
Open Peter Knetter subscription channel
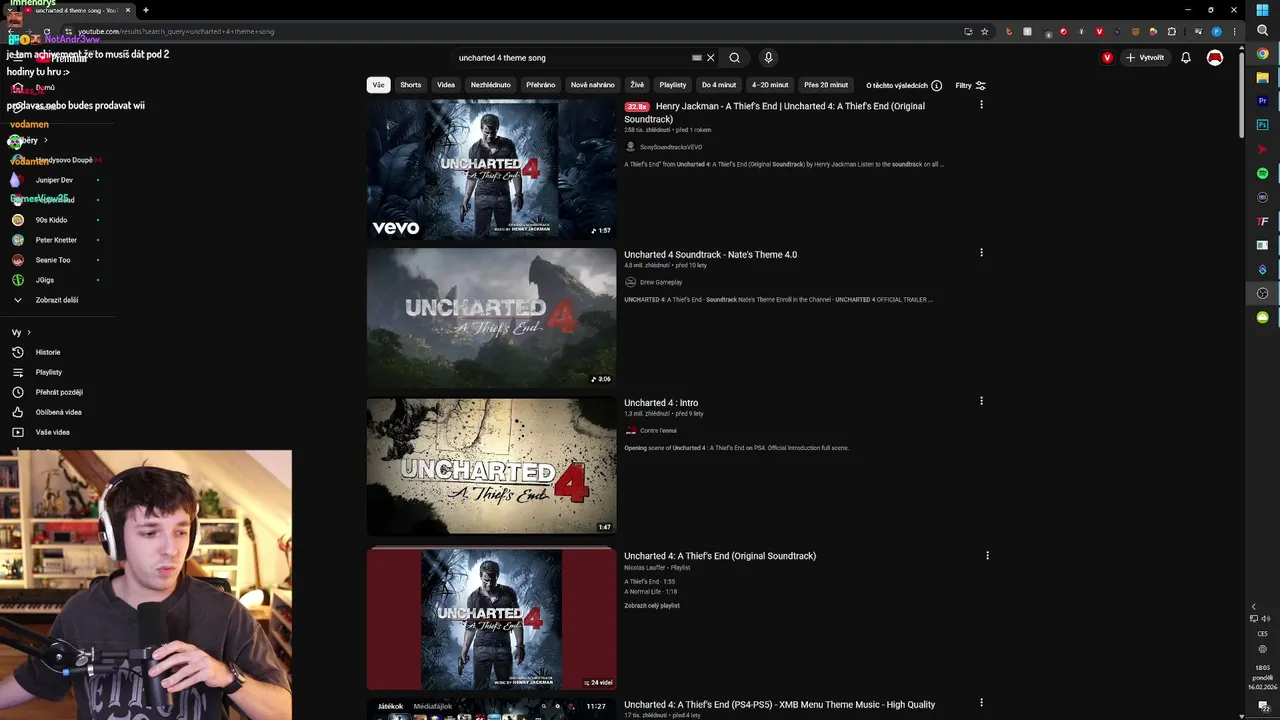click(56, 240)
